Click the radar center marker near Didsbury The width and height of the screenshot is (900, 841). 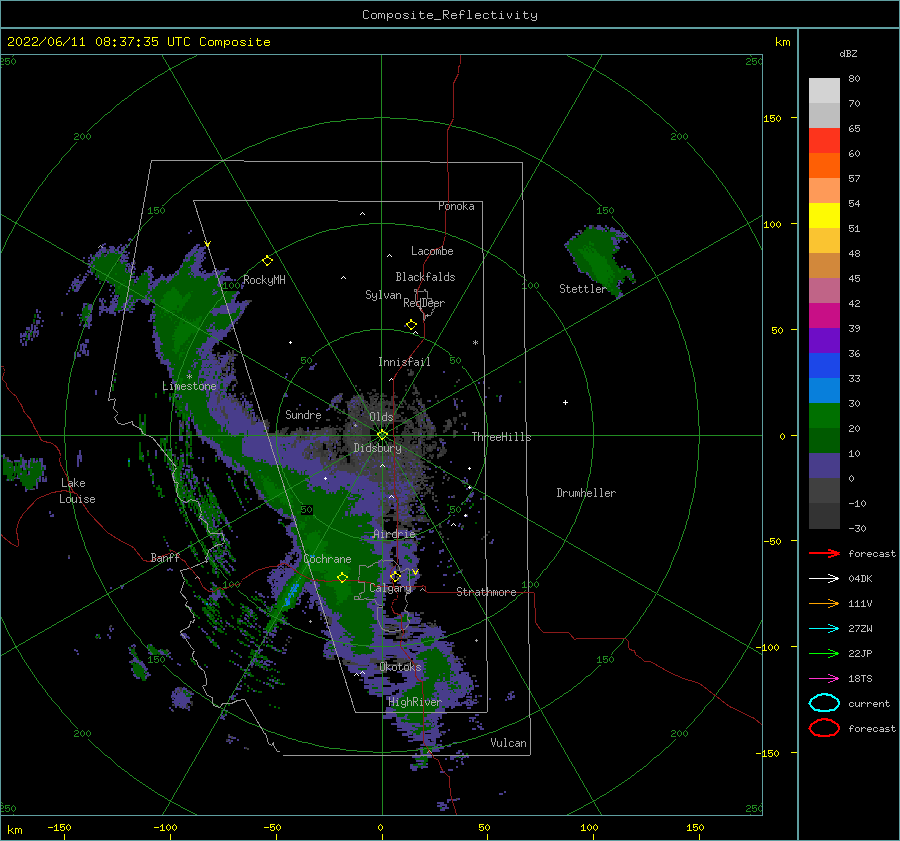[x=382, y=435]
